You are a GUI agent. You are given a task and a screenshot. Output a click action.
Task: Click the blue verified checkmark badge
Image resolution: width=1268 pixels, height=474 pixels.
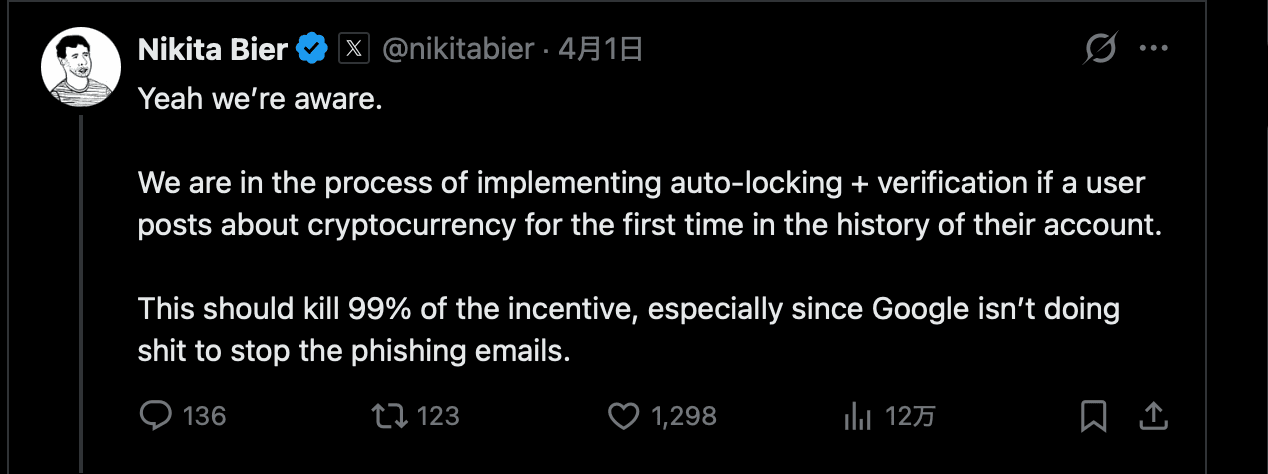coord(313,48)
